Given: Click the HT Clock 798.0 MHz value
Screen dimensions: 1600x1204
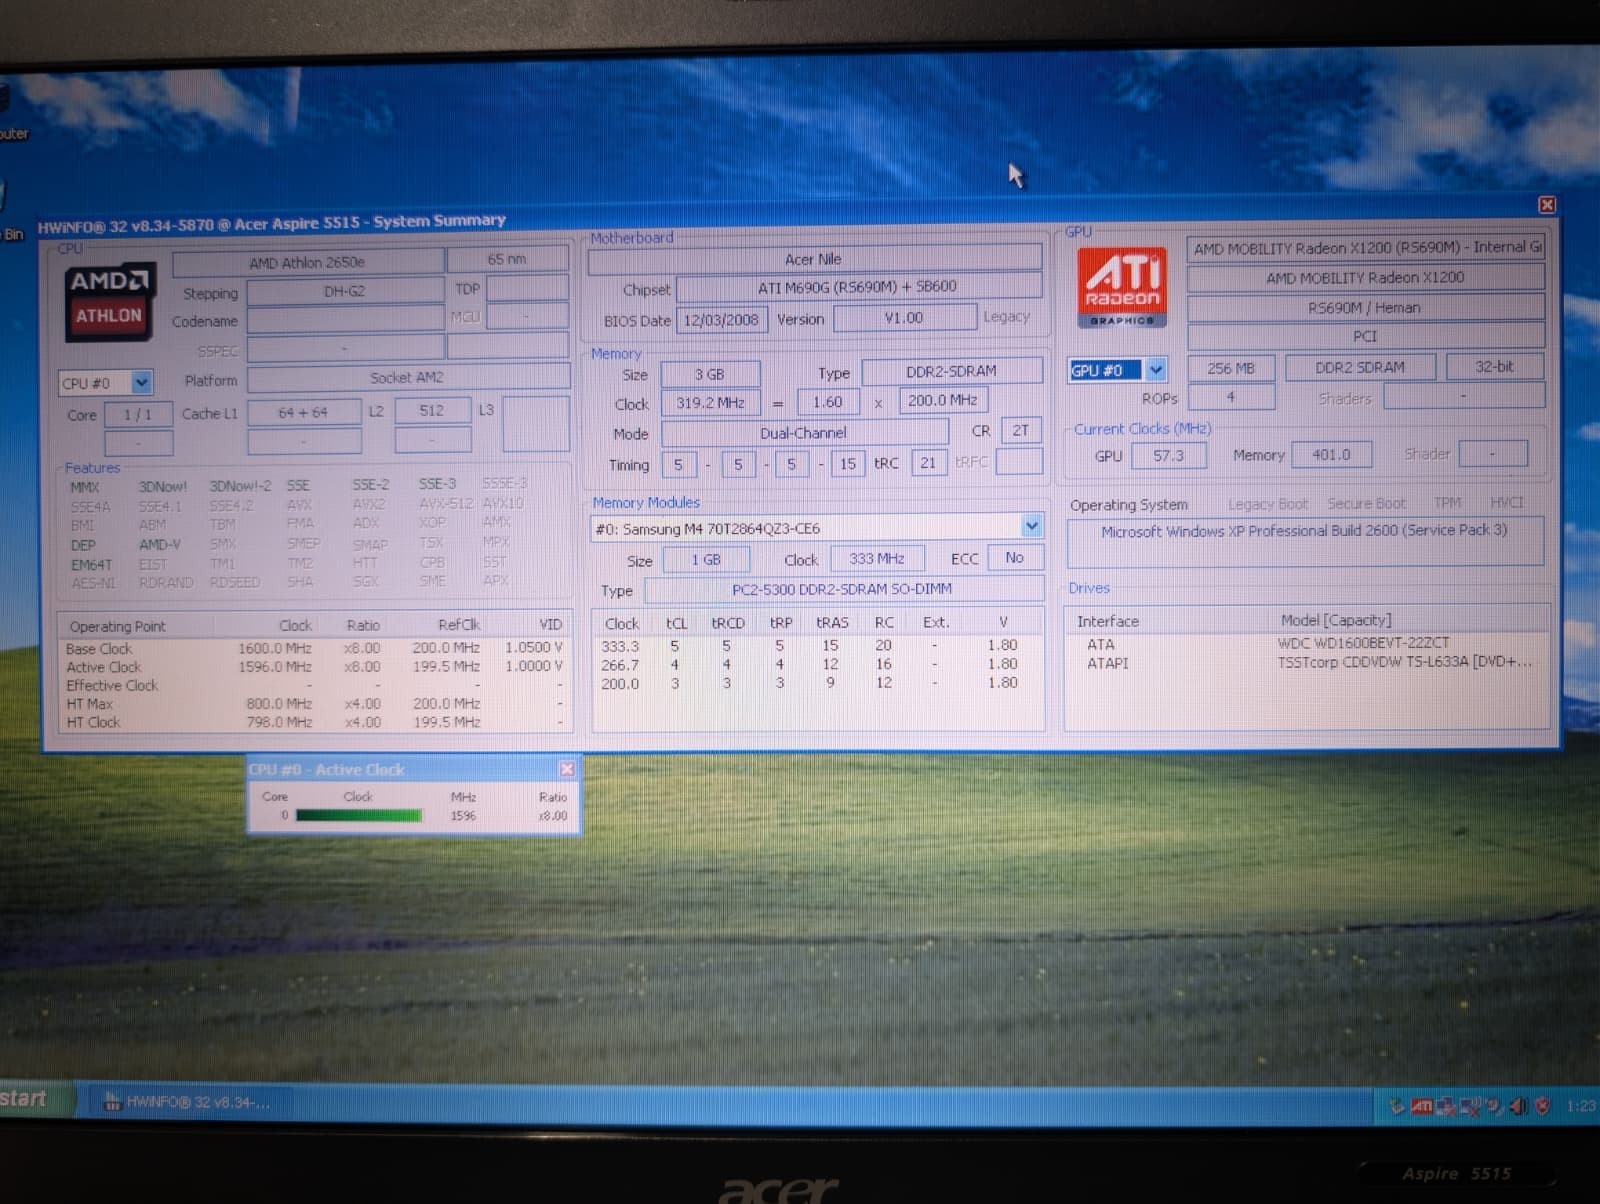Looking at the screenshot, I should coord(279,722).
